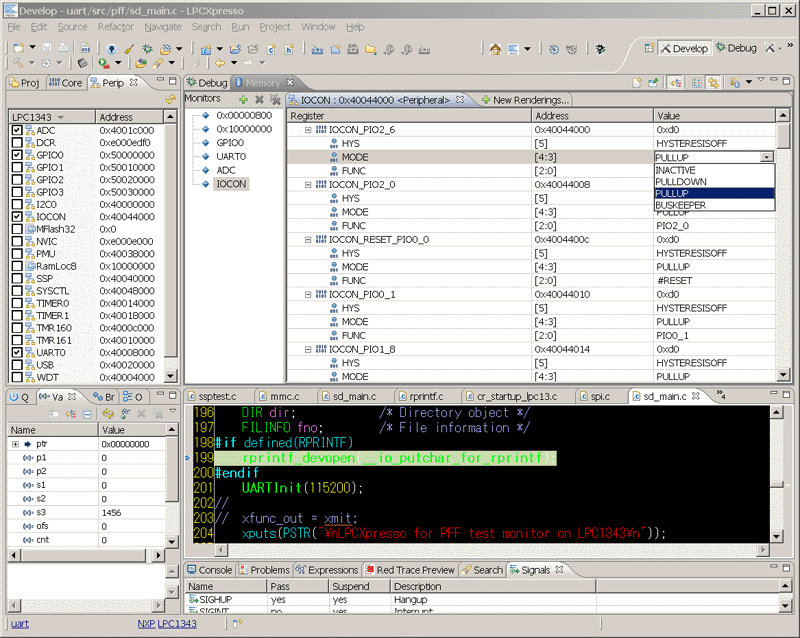Click the hammer Build icon in the toolbar
This screenshot has height=638, width=800.
18,63
